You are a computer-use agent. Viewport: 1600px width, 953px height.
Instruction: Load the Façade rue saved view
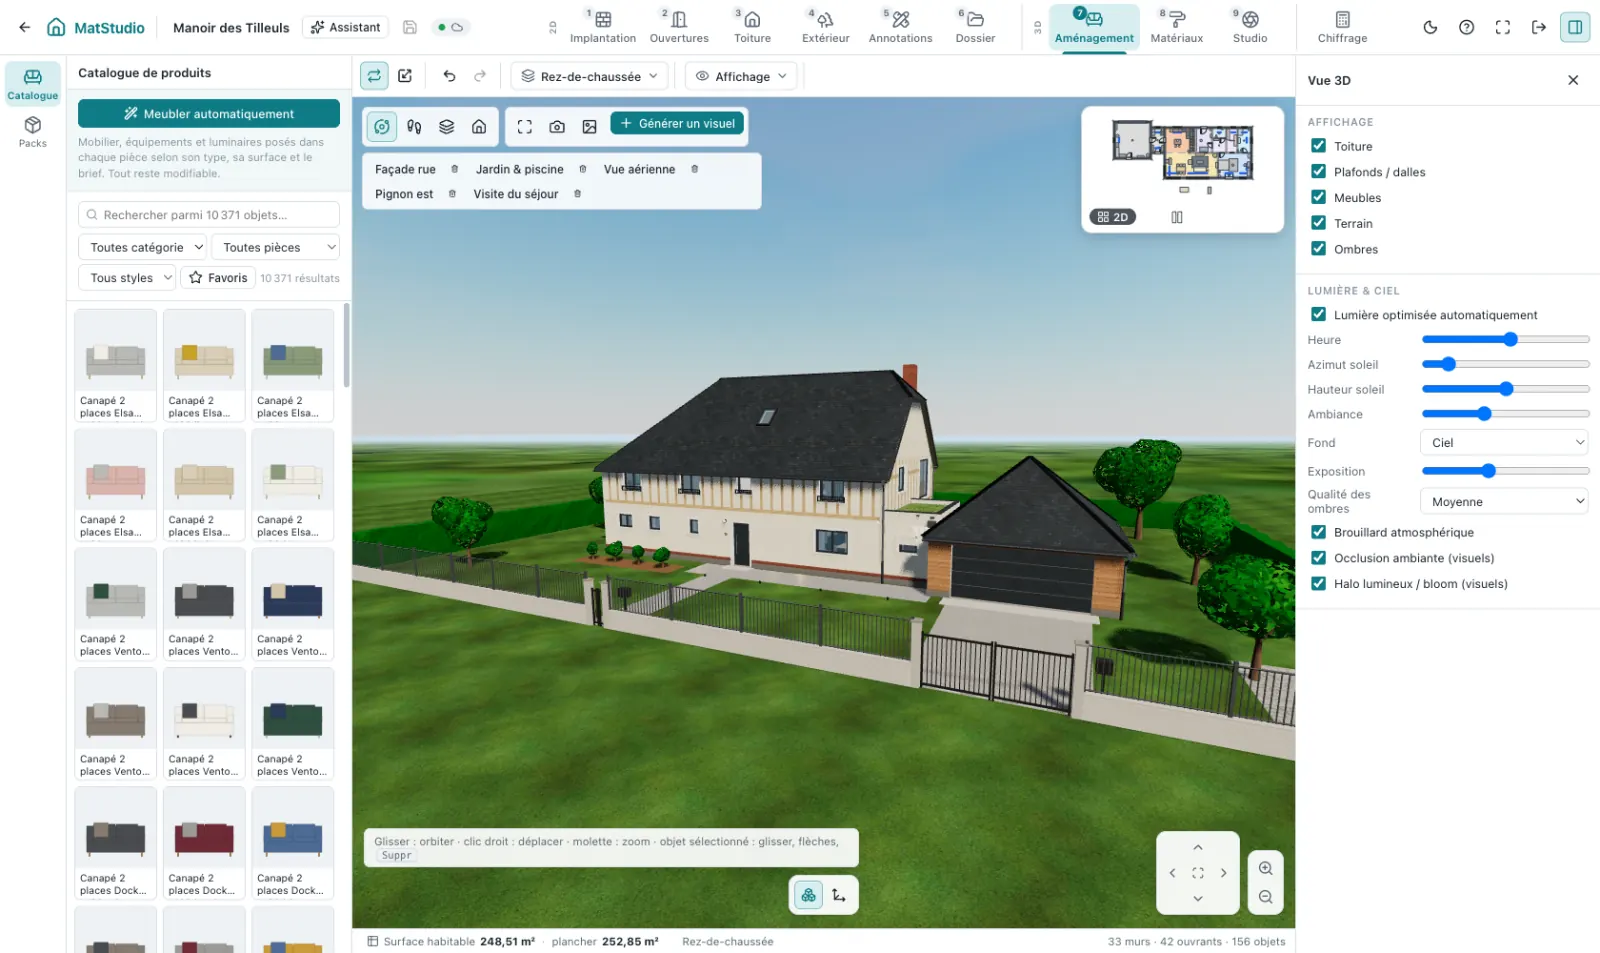tap(405, 169)
